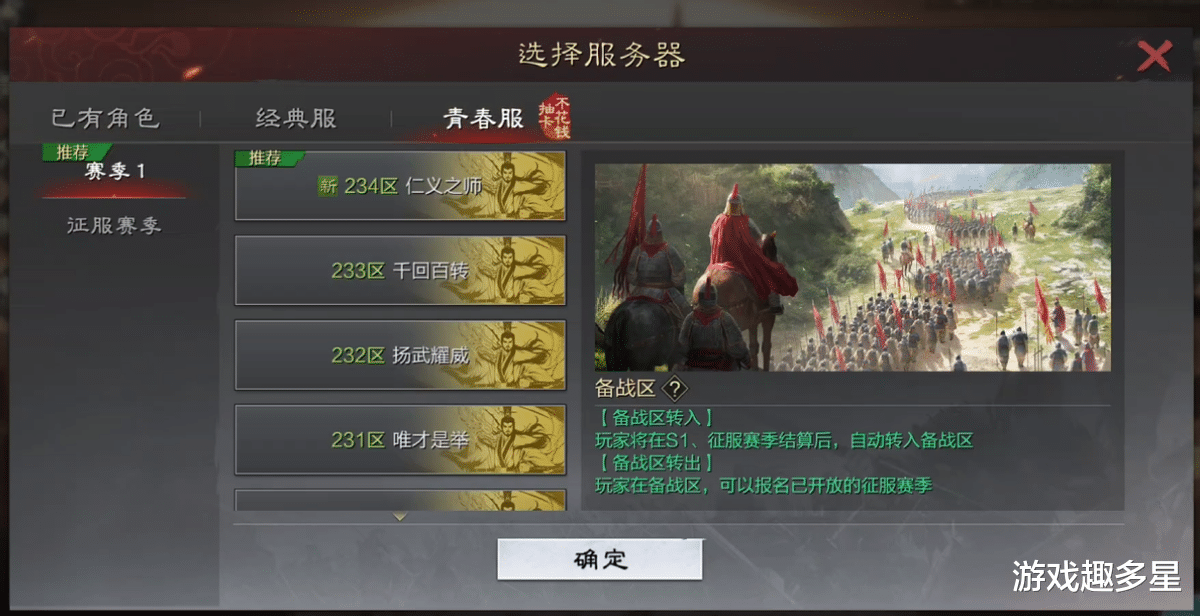Click the golden general portrait on 233区
Screen dimensions: 1200x616
[x=515, y=270]
